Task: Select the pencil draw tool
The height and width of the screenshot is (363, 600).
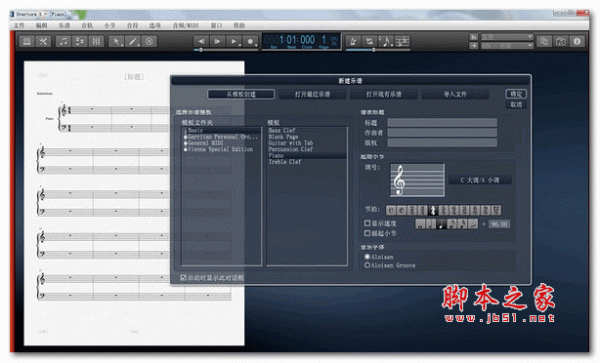Action: click(133, 41)
